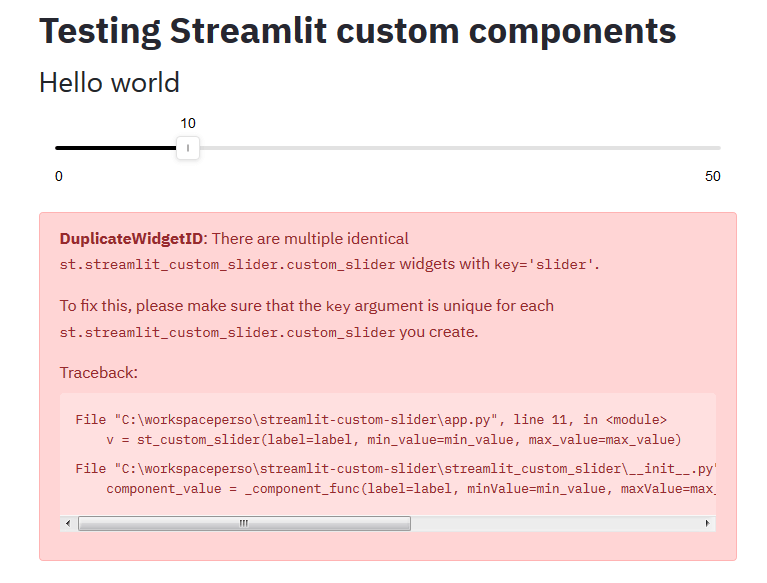Click the slider thumb handle at 10

pyautogui.click(x=188, y=148)
